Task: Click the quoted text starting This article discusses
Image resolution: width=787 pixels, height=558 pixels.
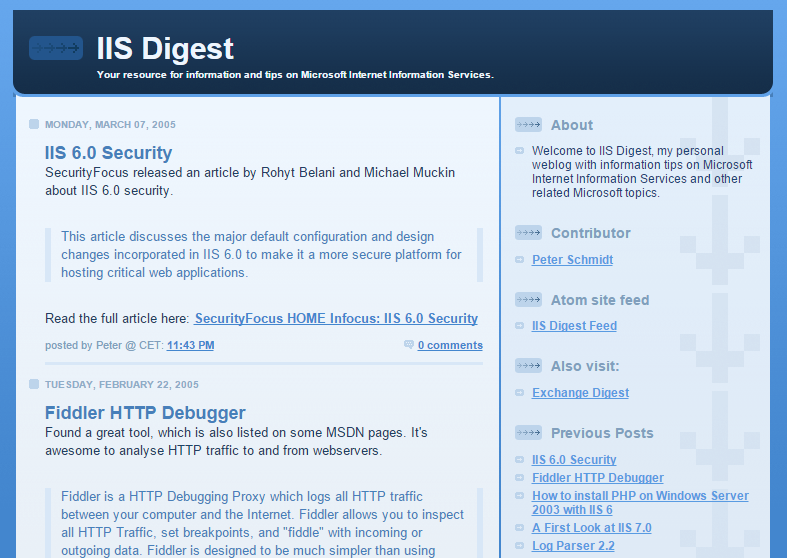Action: pyautogui.click(x=261, y=254)
